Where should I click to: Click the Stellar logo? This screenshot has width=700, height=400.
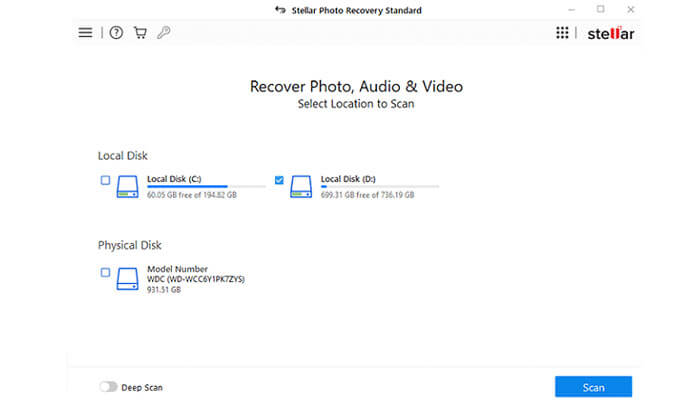(611, 33)
